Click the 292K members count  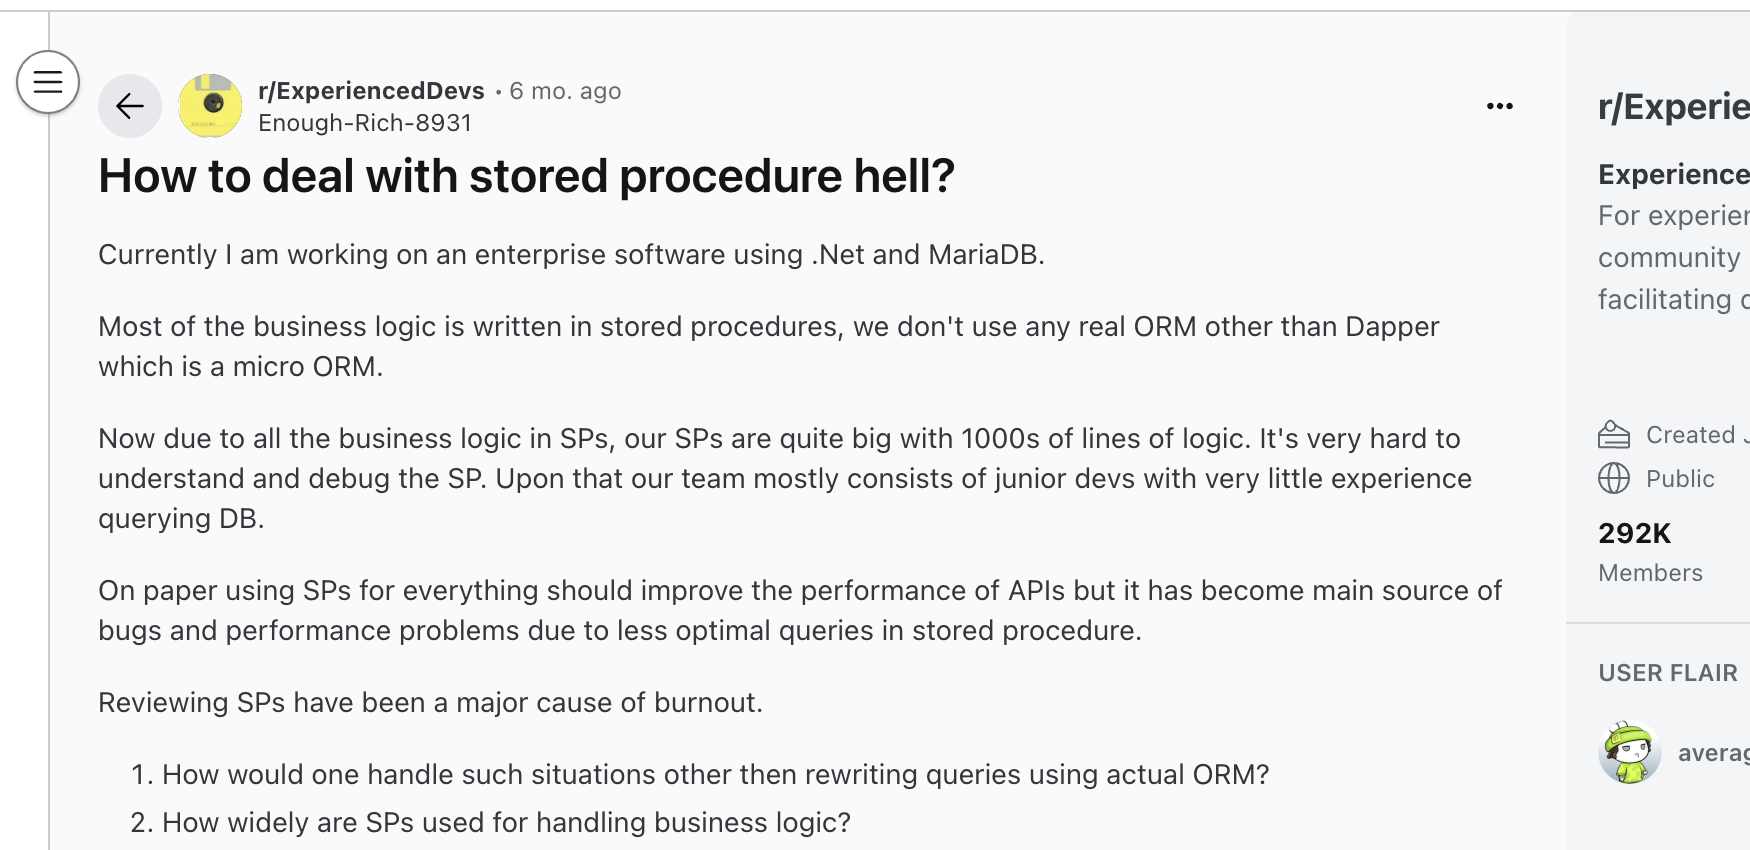pyautogui.click(x=1634, y=533)
